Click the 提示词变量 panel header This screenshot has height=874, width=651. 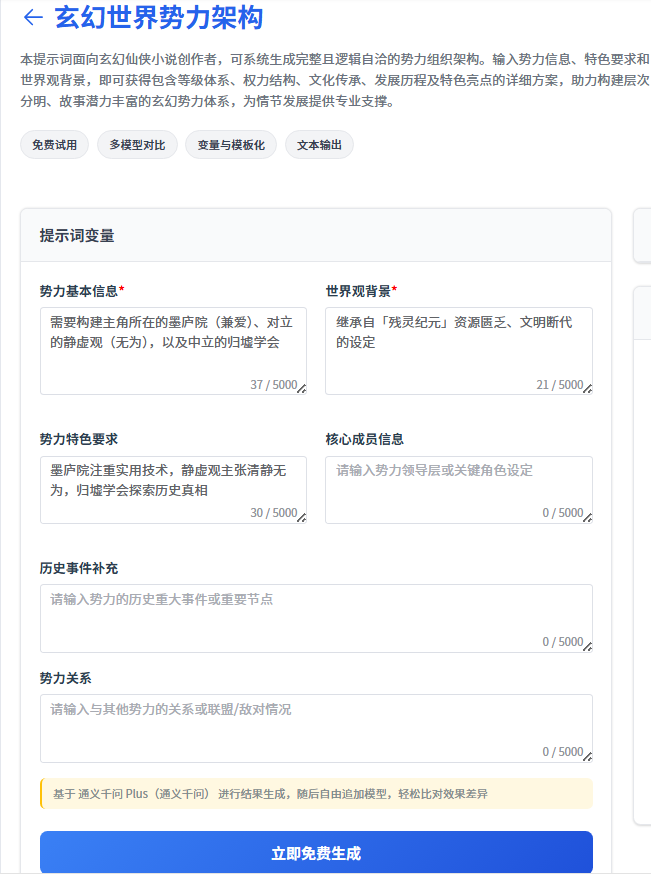316,236
